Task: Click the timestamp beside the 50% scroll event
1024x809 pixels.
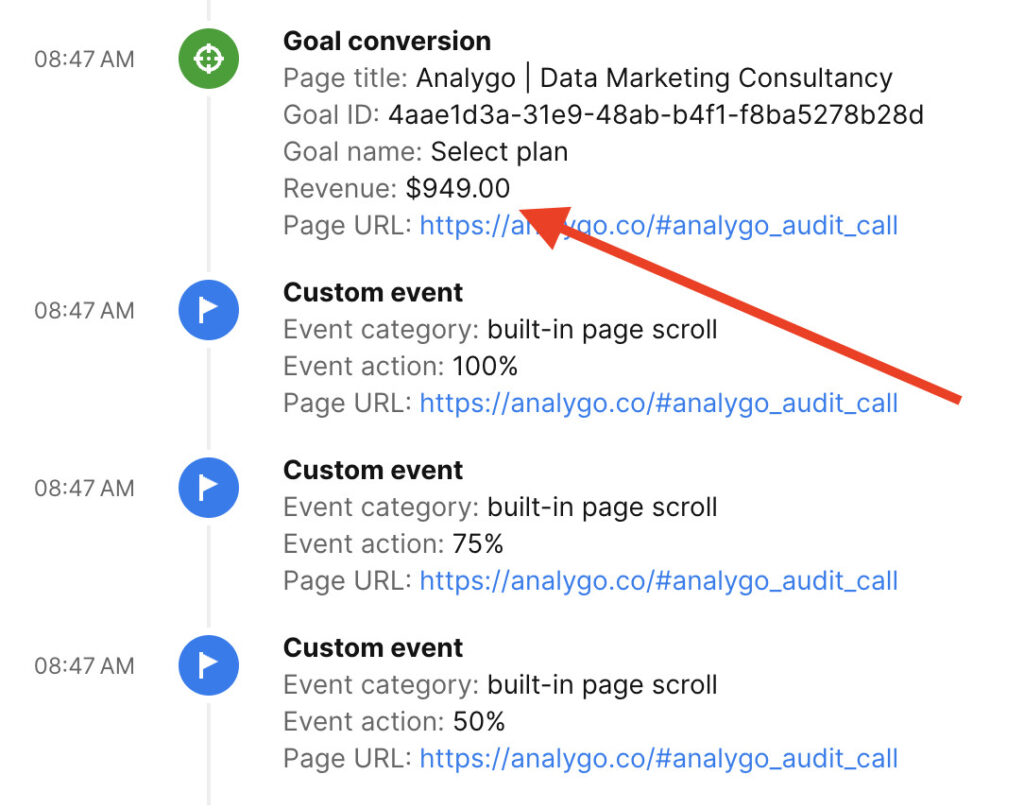Action: (84, 666)
